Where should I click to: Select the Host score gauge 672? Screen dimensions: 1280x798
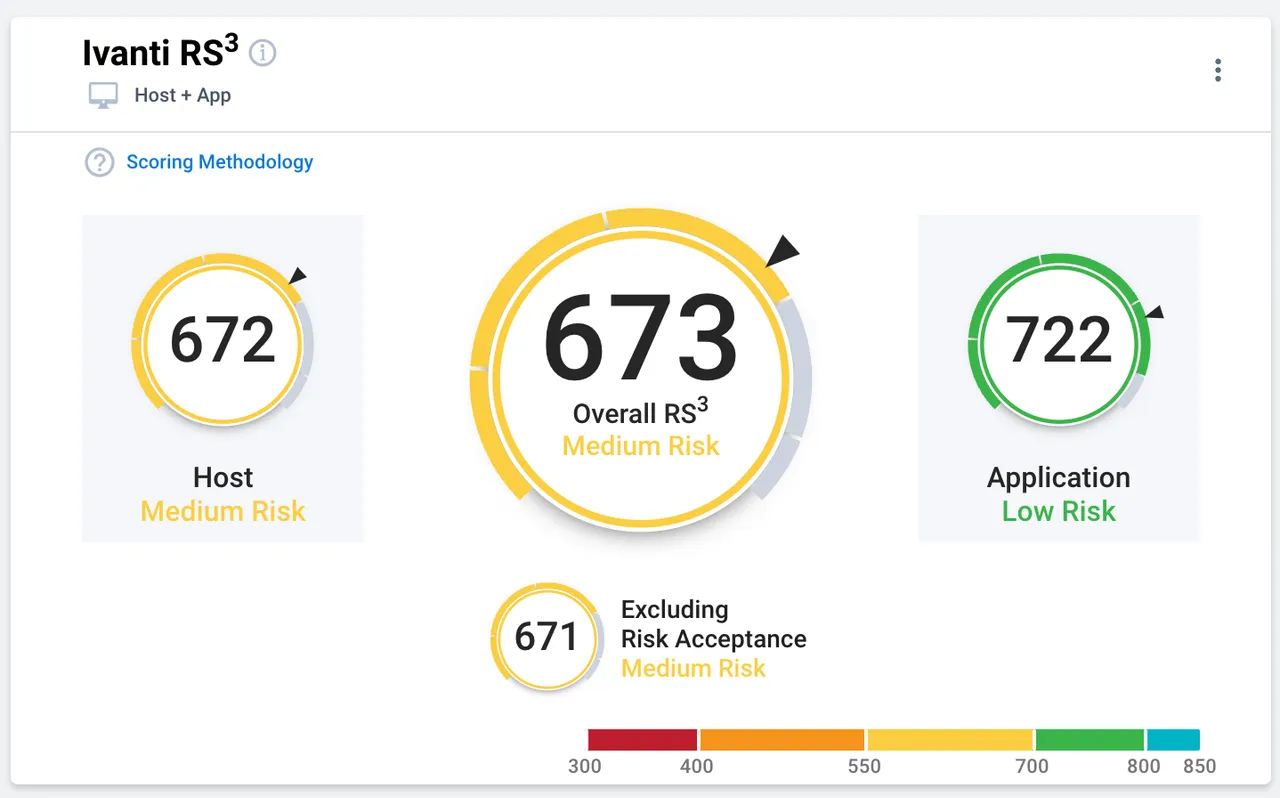pyautogui.click(x=222, y=340)
